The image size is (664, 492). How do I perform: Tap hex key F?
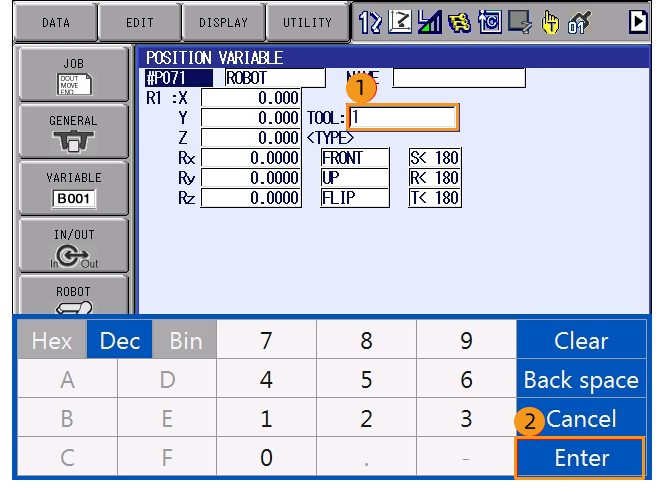[x=167, y=456]
